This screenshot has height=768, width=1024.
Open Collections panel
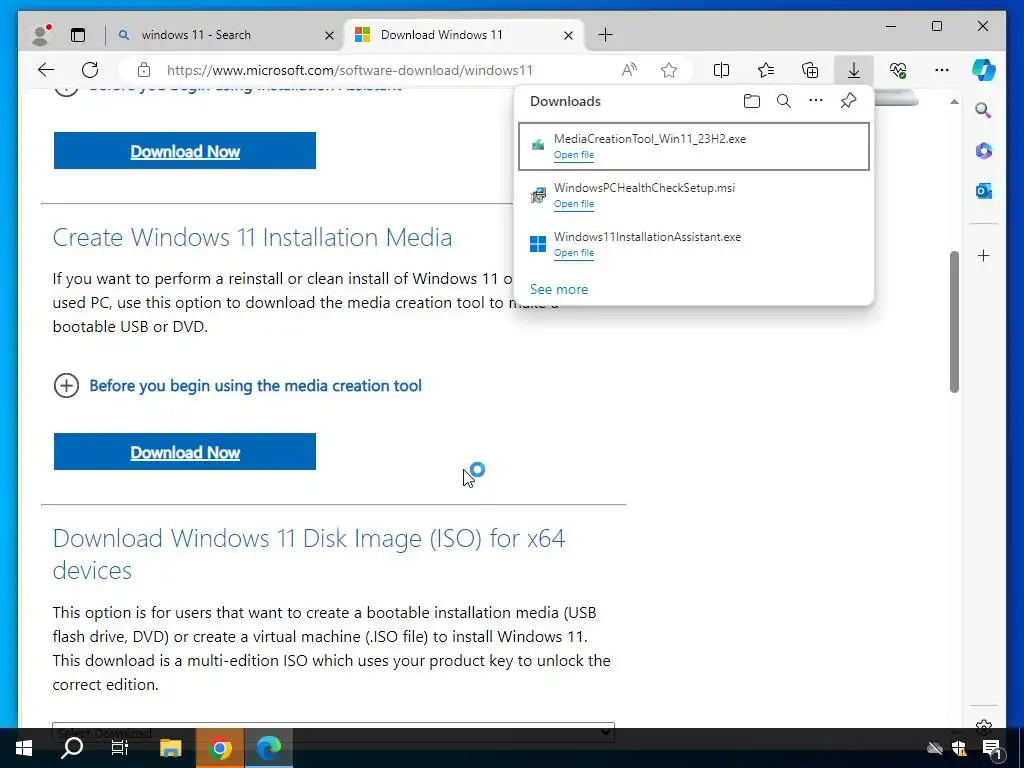[x=810, y=70]
